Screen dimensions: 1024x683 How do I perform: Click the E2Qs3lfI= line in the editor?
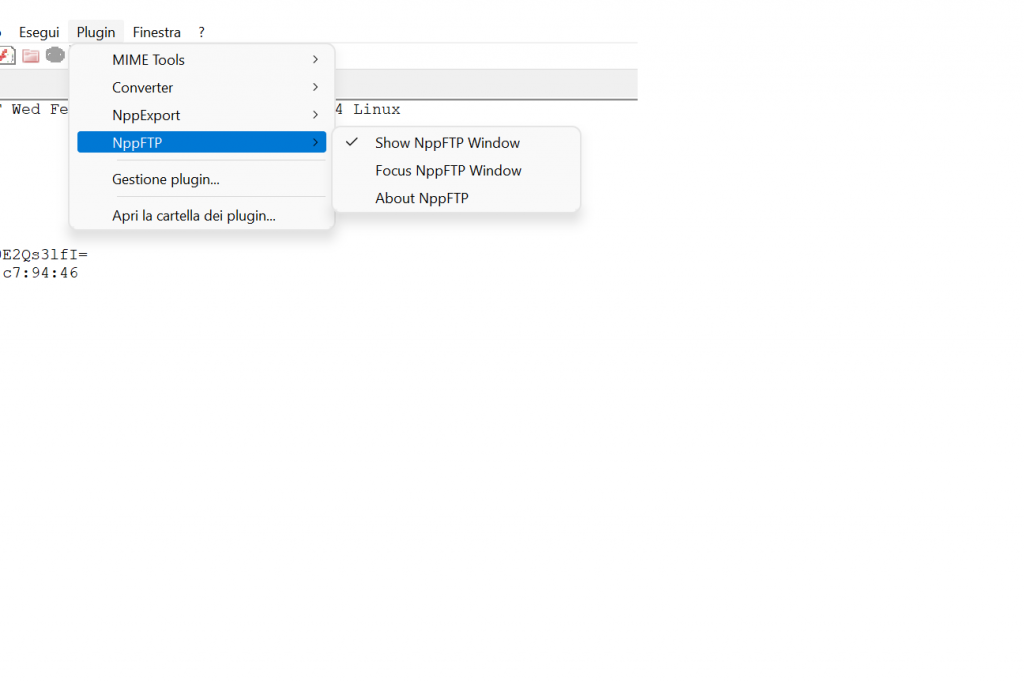(44, 254)
